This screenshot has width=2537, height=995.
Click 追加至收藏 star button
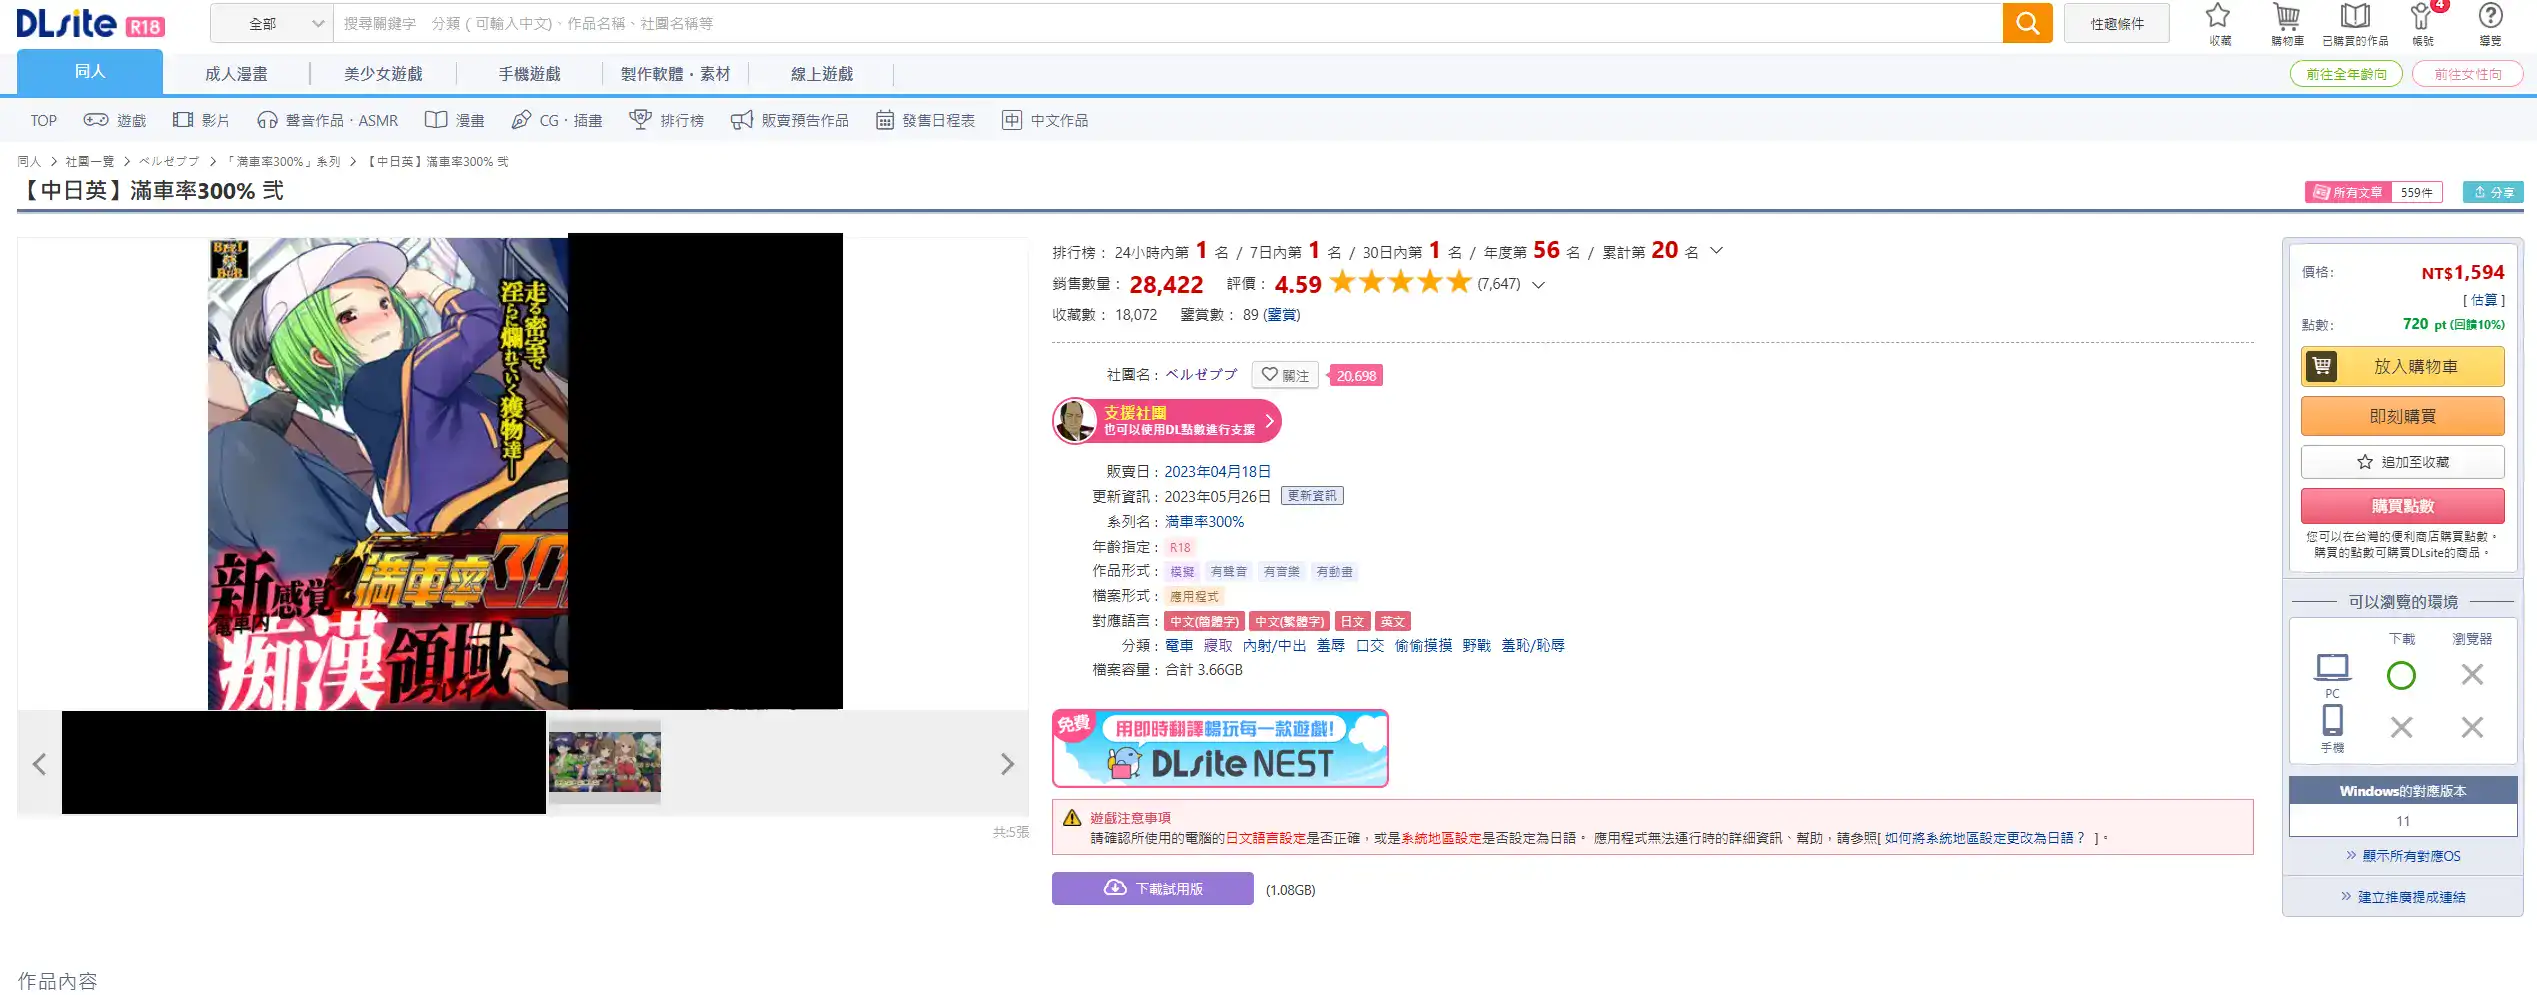(x=2402, y=462)
